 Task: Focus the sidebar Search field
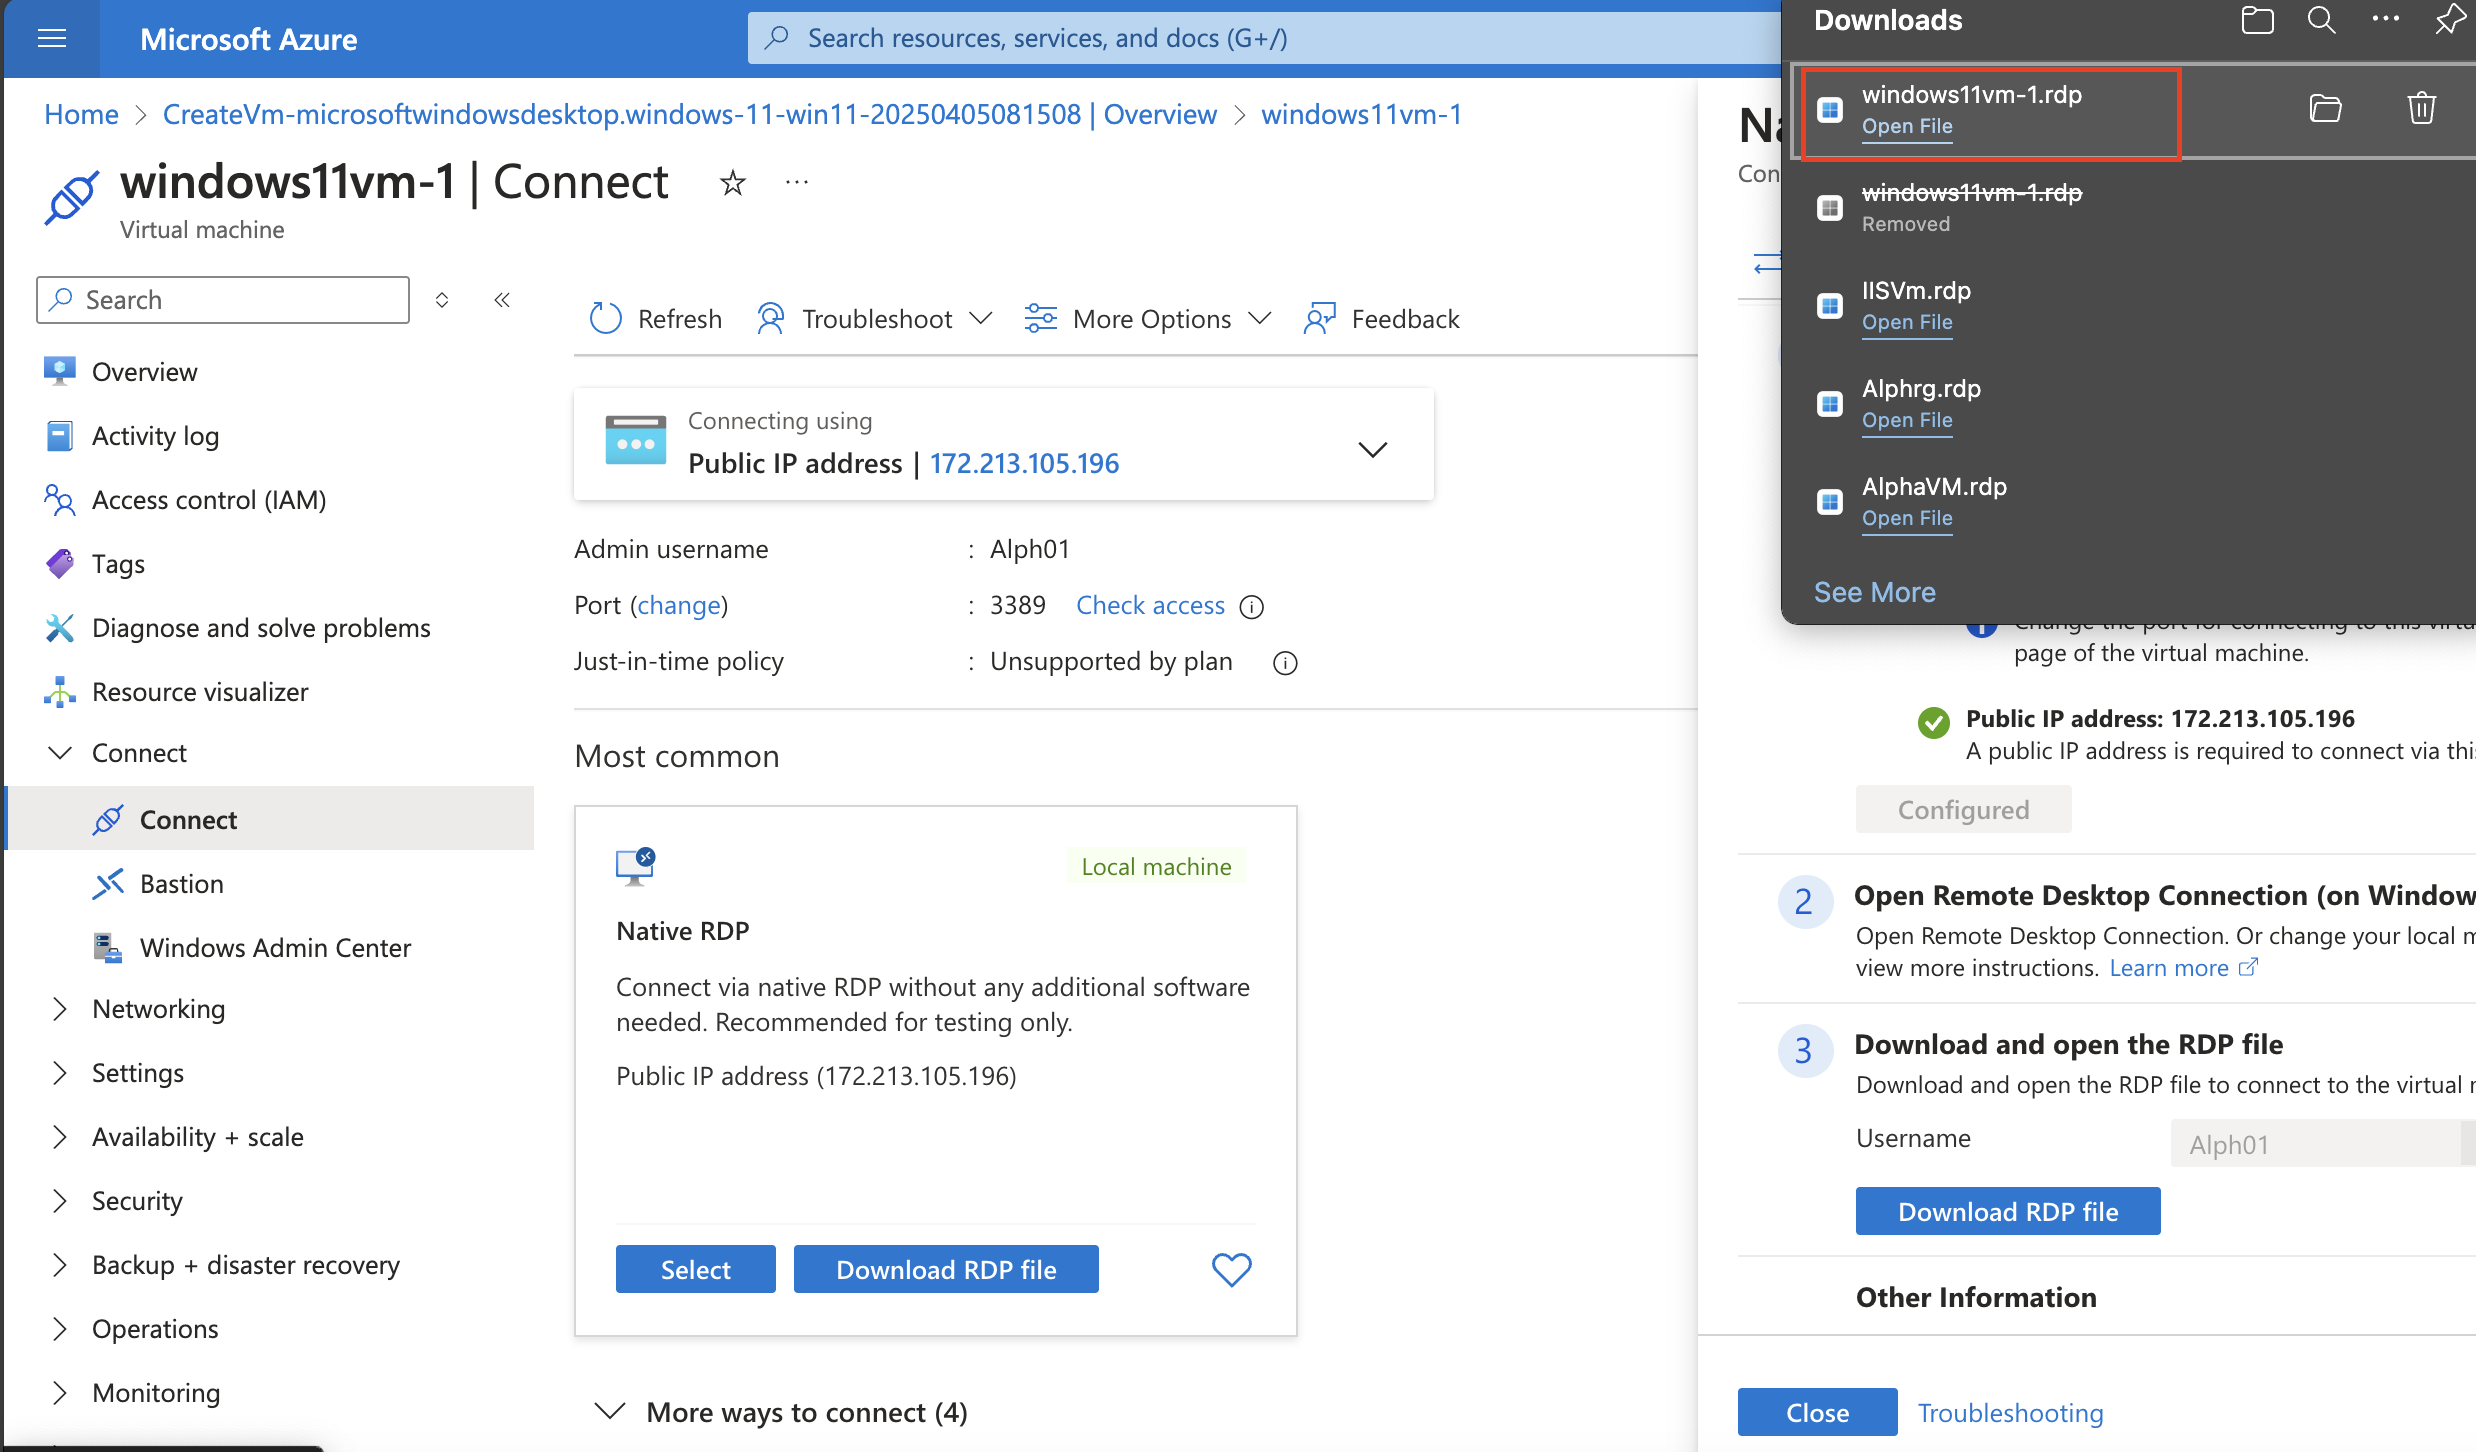tap(223, 300)
